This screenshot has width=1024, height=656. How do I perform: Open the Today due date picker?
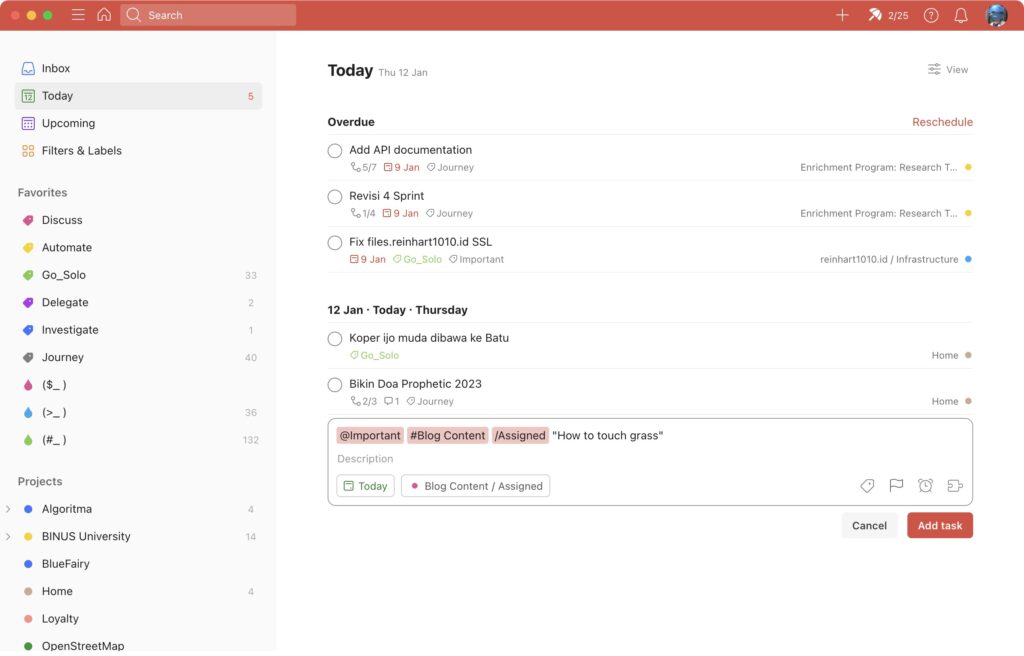coord(365,486)
